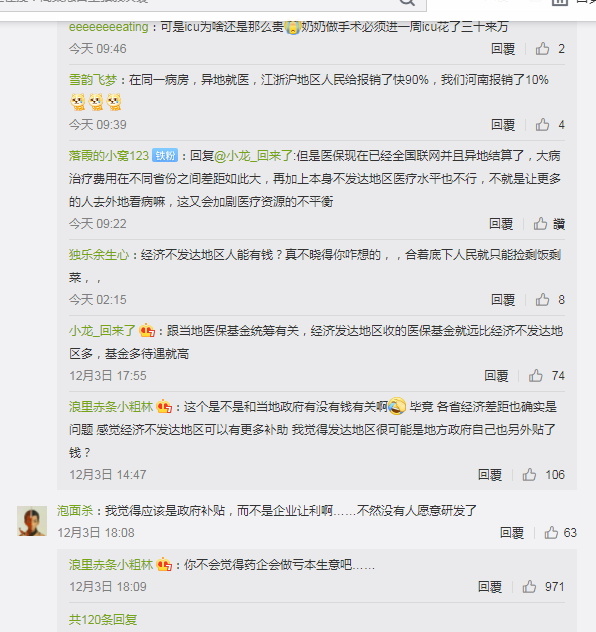This screenshot has height=632, width=596.
Task: Expand all 共120条回复 replies
Action: pyautogui.click(x=103, y=620)
